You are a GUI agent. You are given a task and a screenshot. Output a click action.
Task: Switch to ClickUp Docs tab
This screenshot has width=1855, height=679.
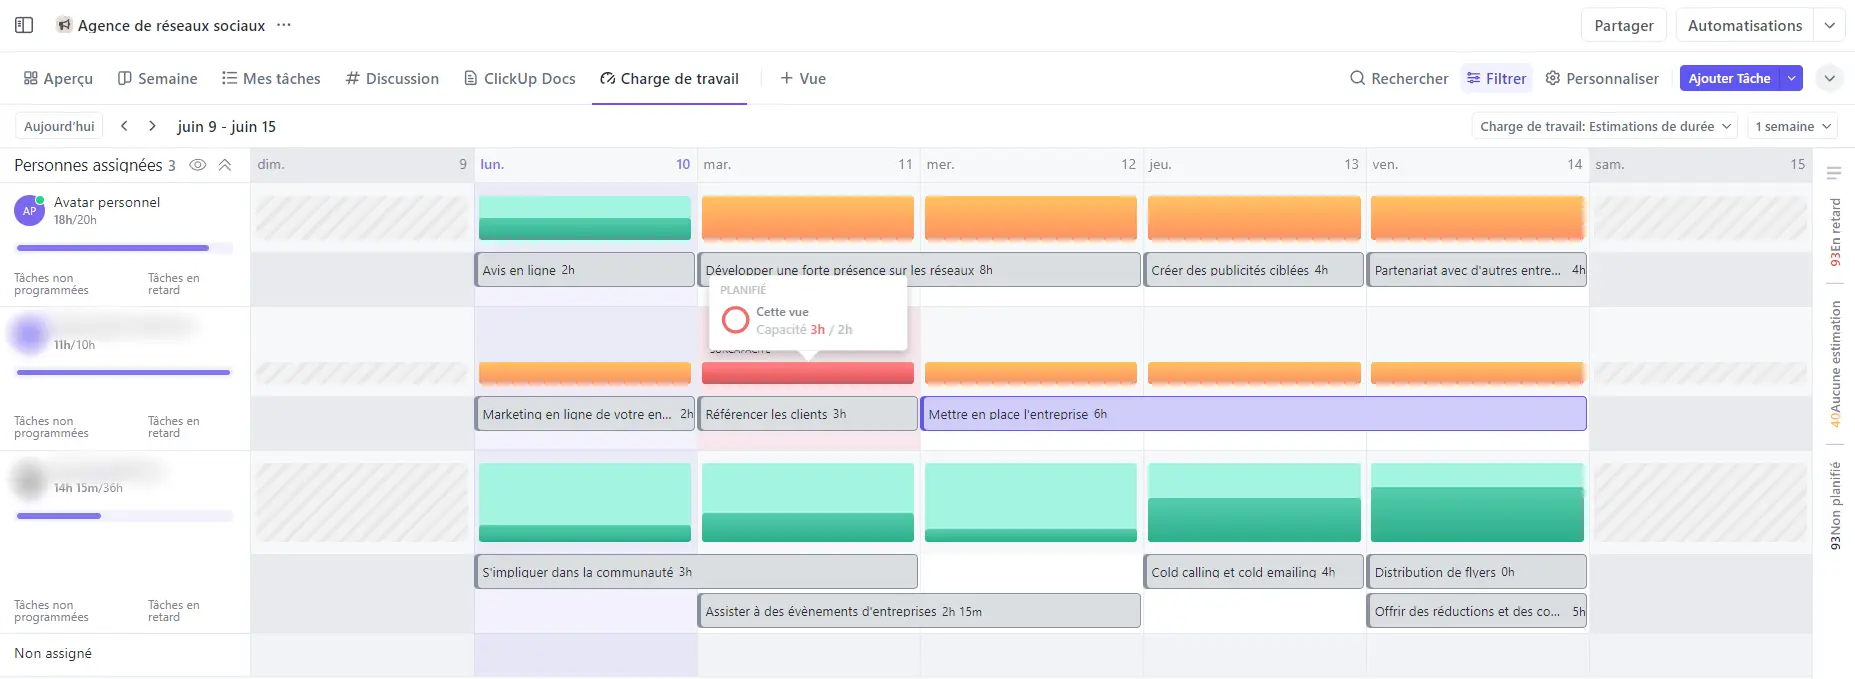point(520,78)
